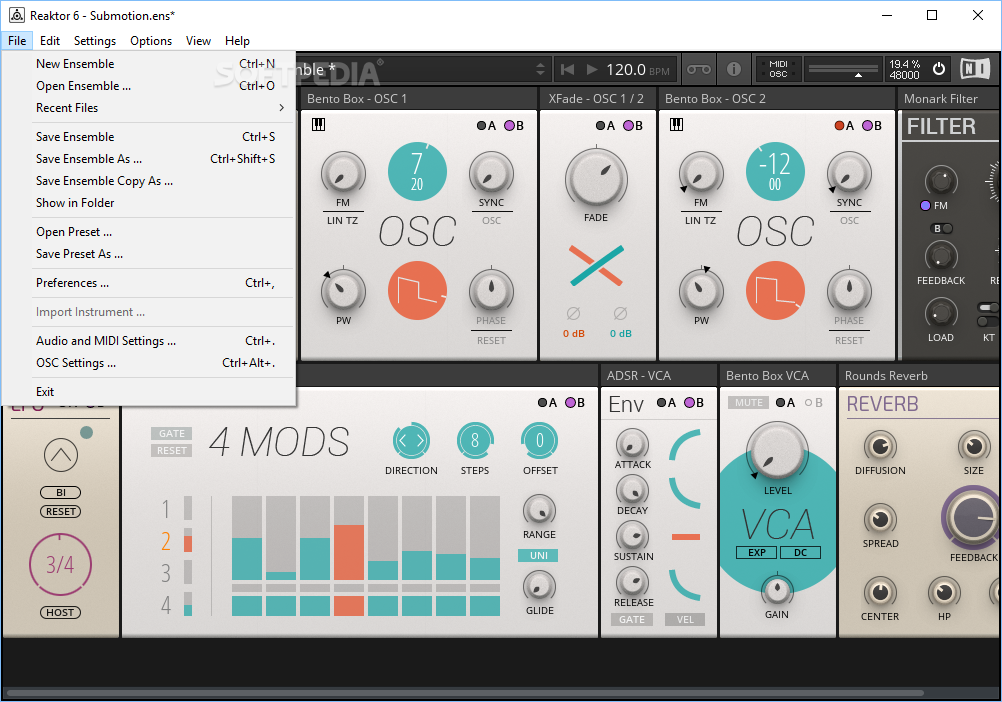Click the rewind to start transport button

pos(567,69)
